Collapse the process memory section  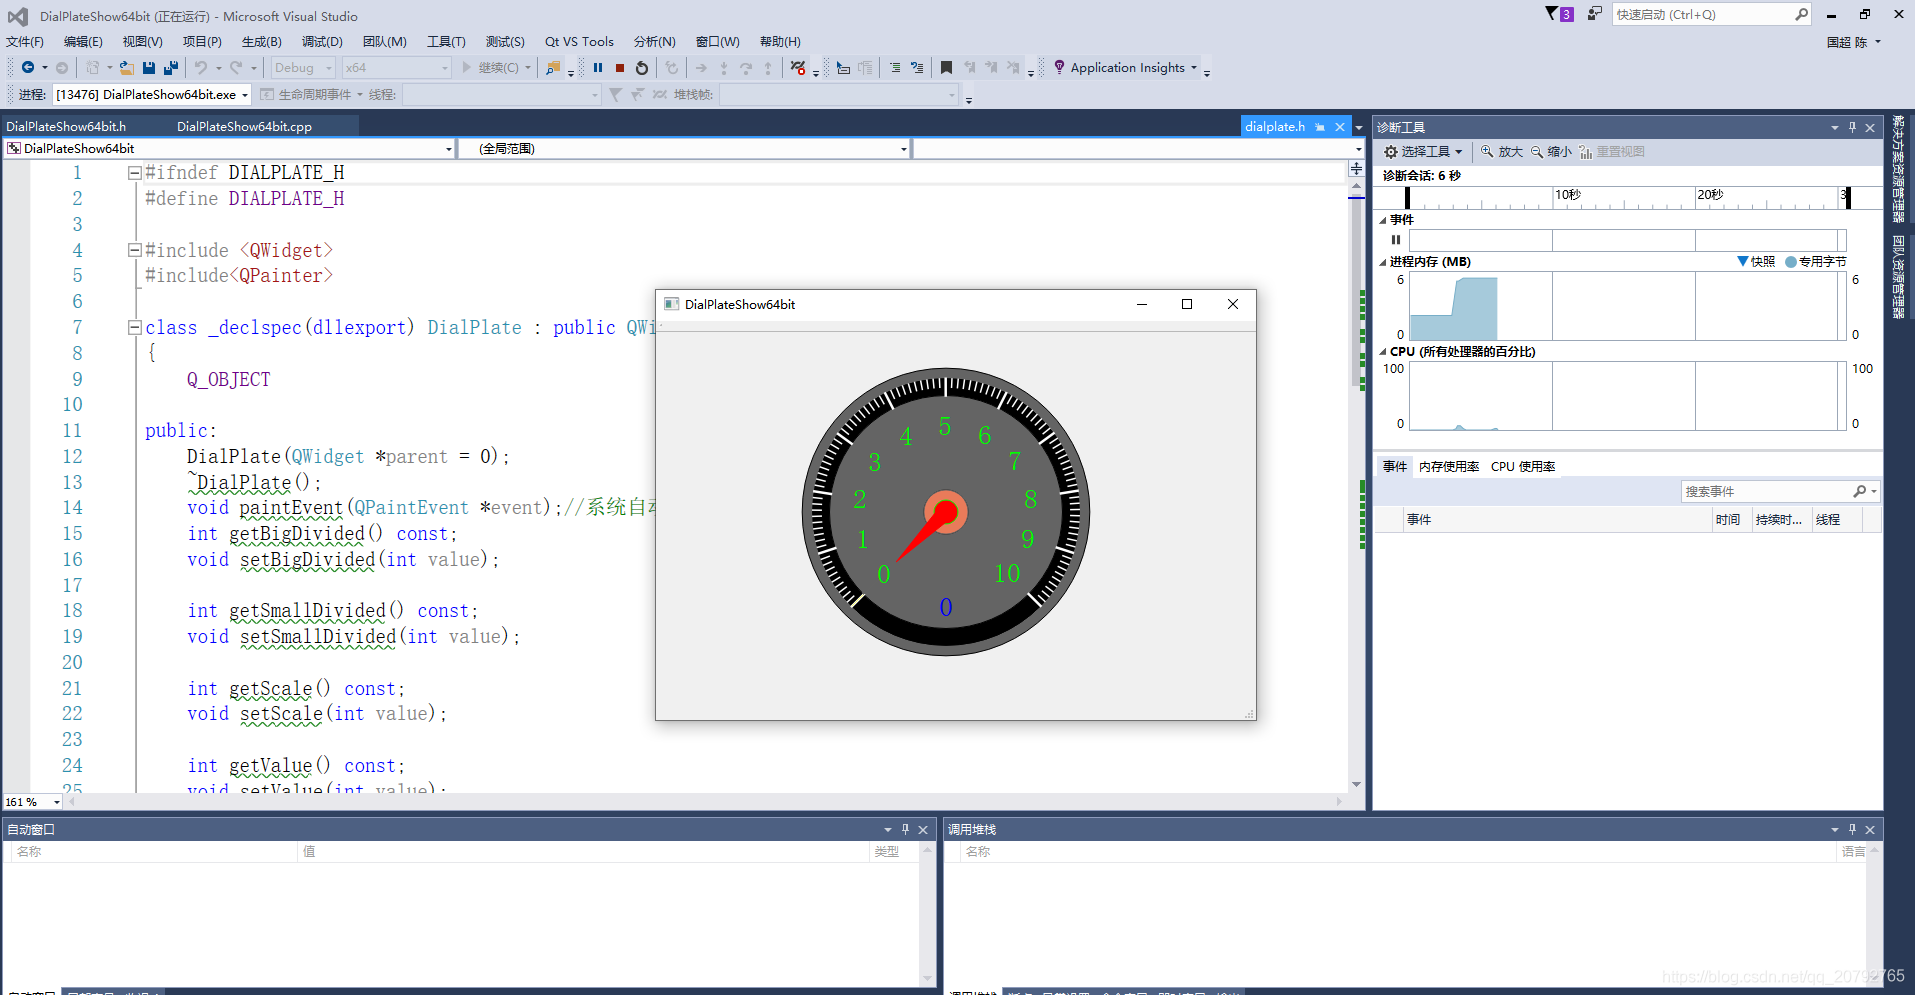coord(1383,262)
